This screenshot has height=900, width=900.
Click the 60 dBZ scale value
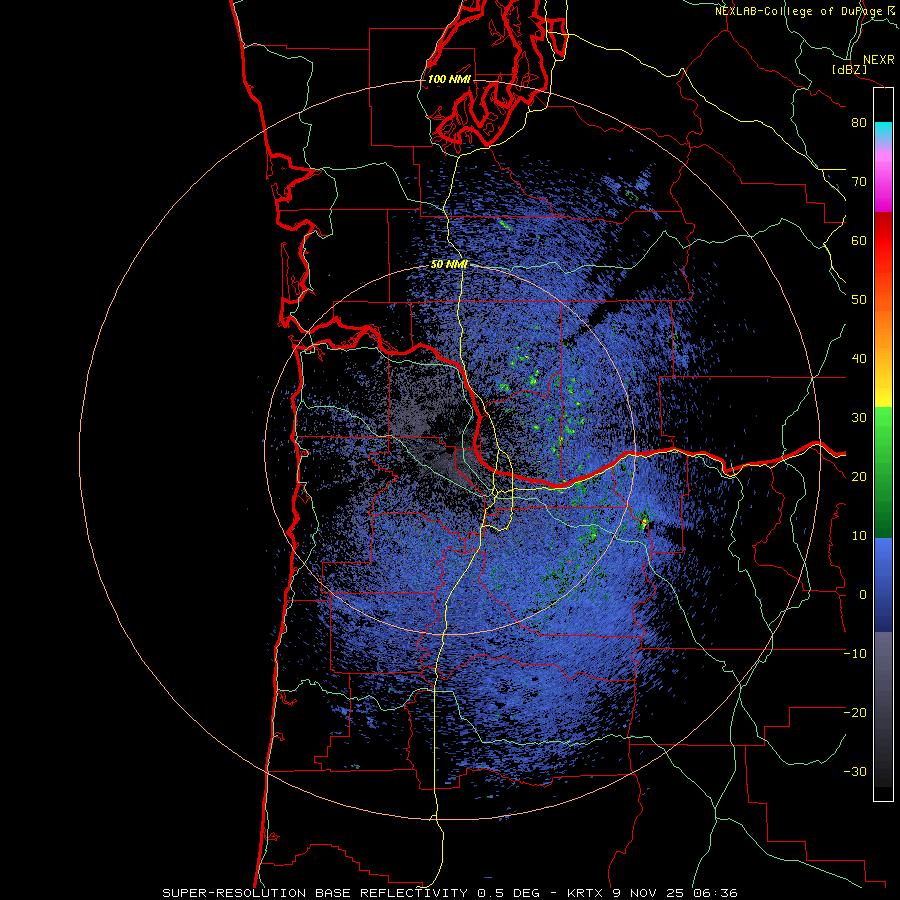(859, 241)
